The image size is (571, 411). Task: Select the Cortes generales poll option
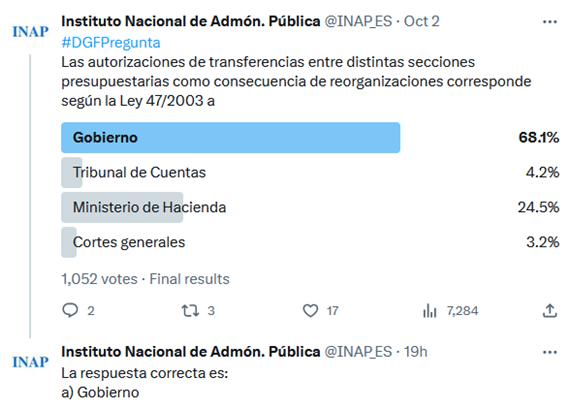(310, 242)
